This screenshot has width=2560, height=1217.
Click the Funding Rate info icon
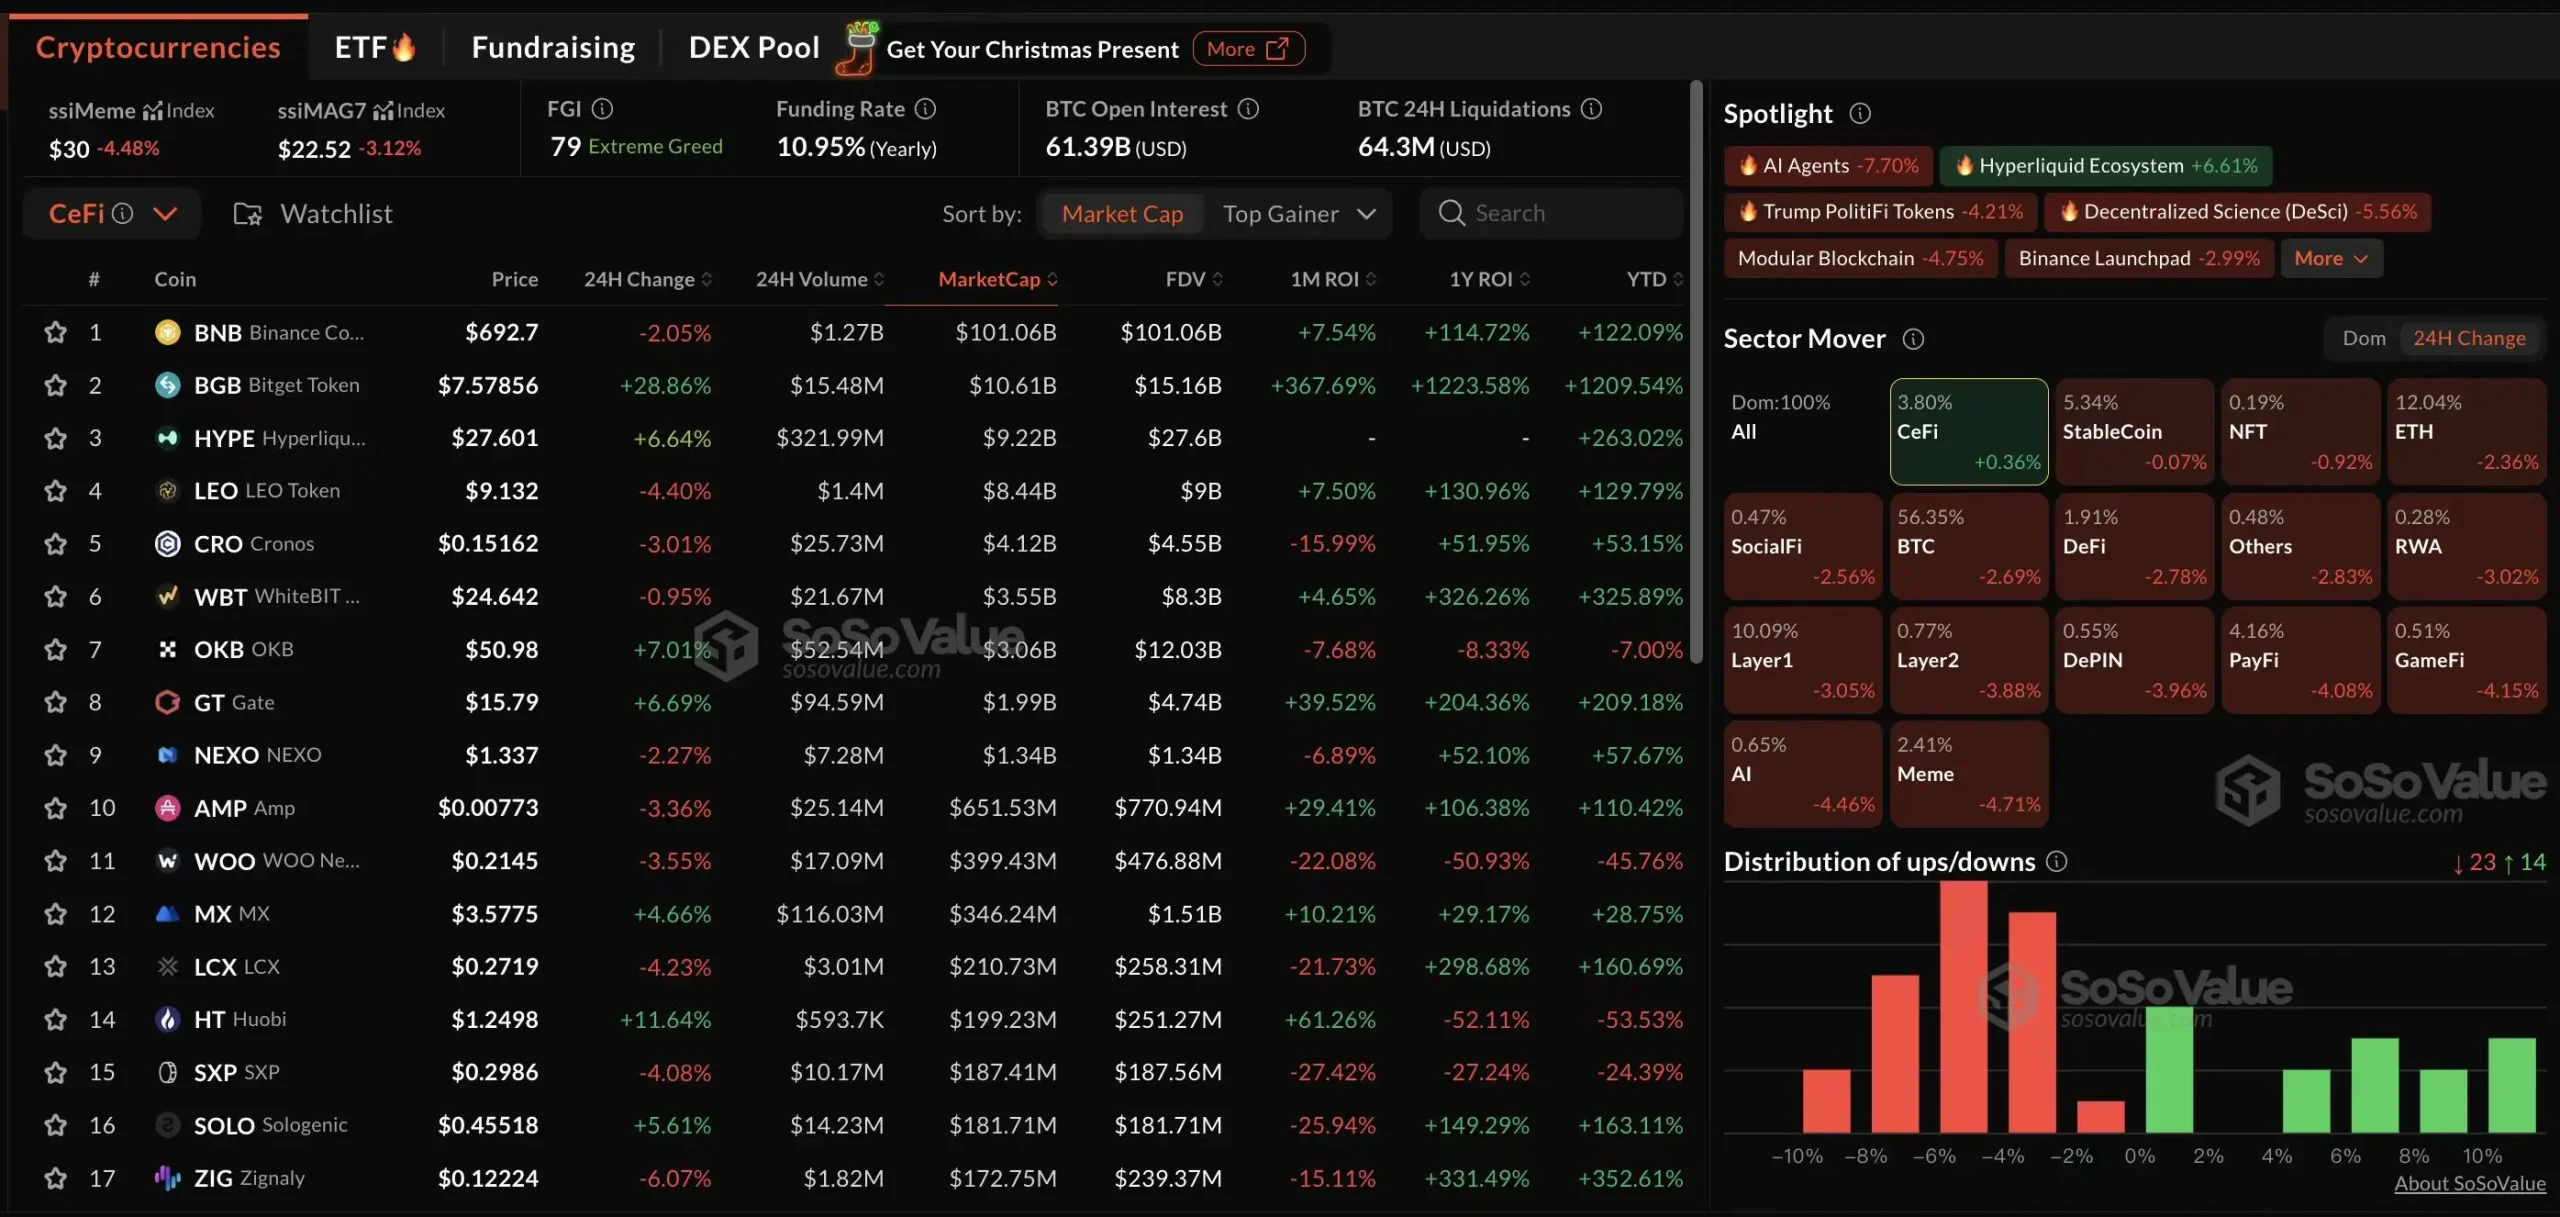click(x=926, y=109)
